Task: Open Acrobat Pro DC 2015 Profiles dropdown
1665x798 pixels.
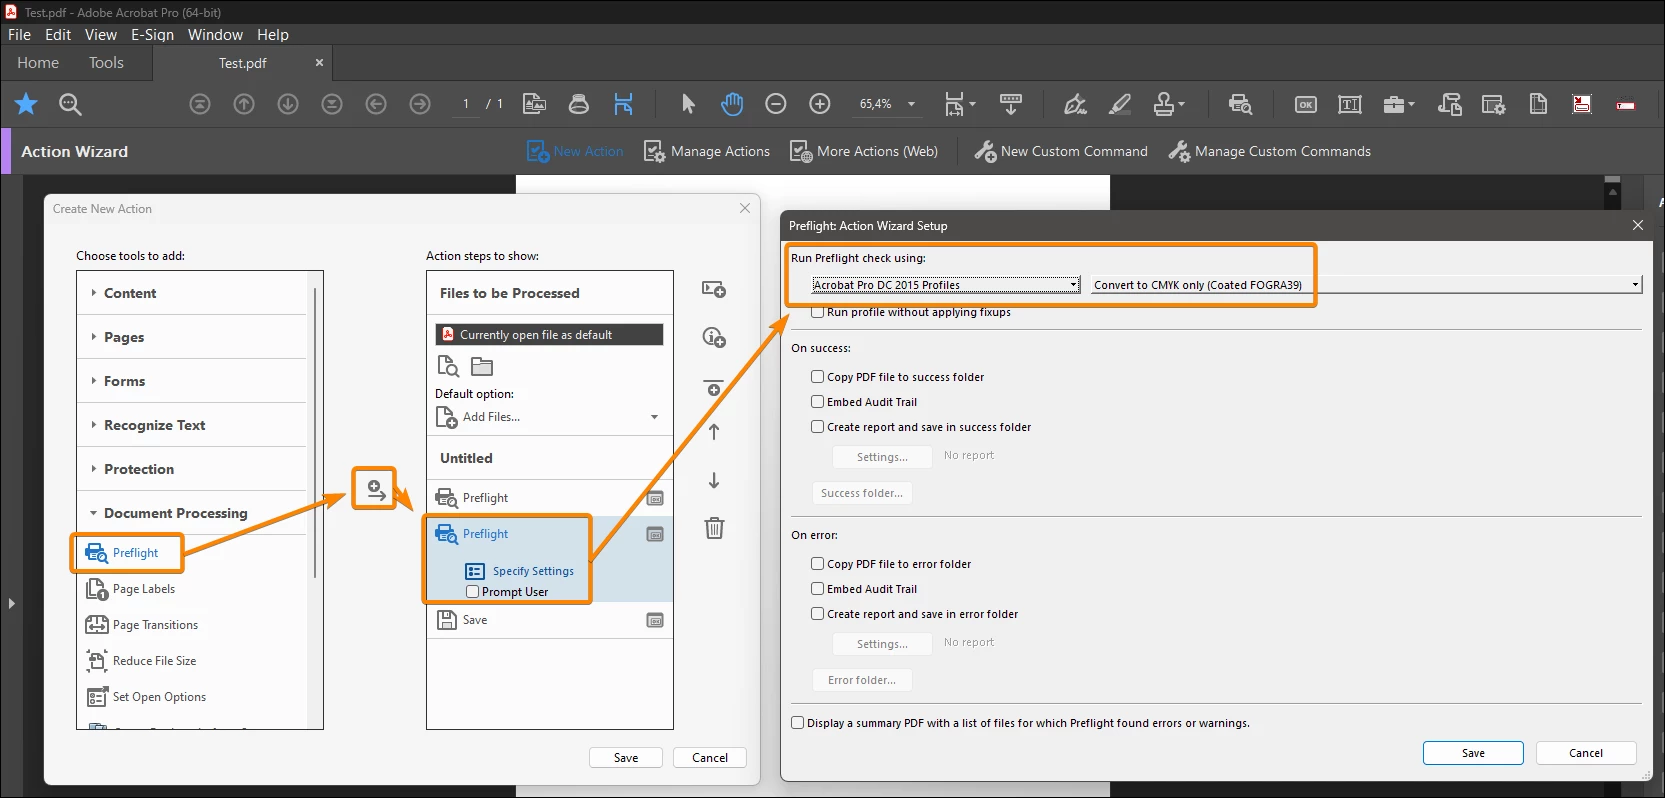Action: click(946, 285)
